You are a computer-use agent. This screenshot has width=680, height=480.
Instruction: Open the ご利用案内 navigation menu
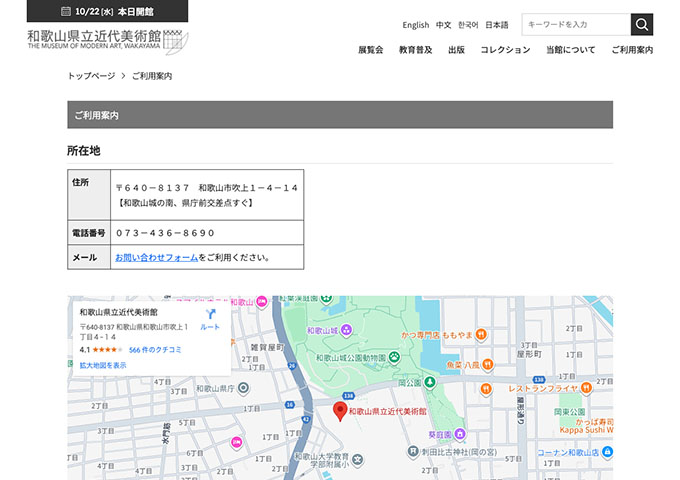click(632, 50)
